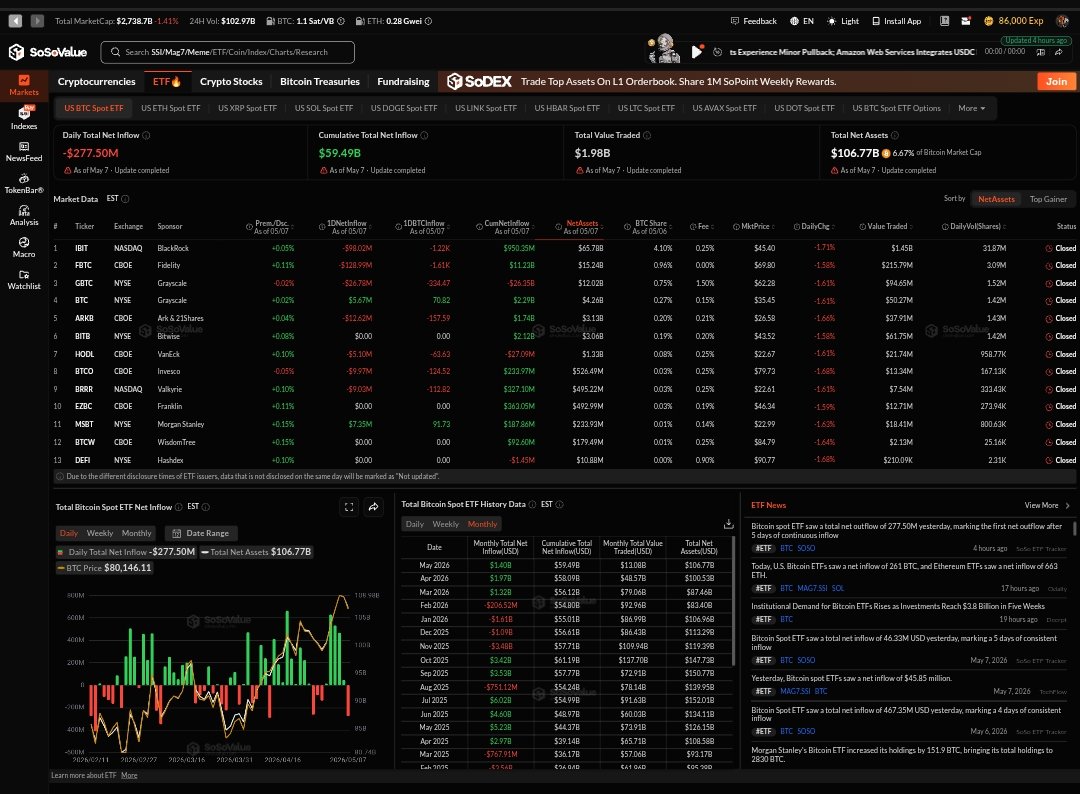Open Watchlist in the sidebar
1080x794 pixels.
pyautogui.click(x=23, y=279)
